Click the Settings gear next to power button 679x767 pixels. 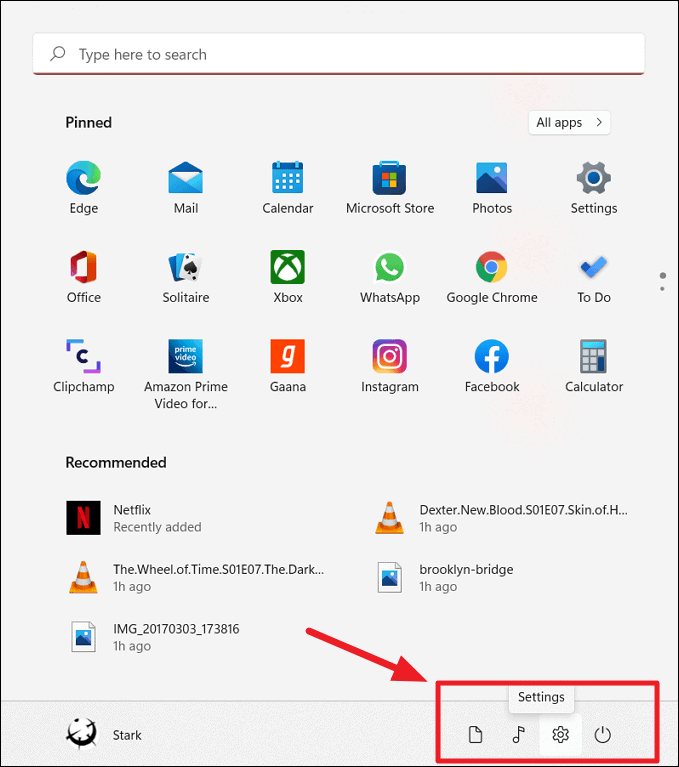(561, 735)
